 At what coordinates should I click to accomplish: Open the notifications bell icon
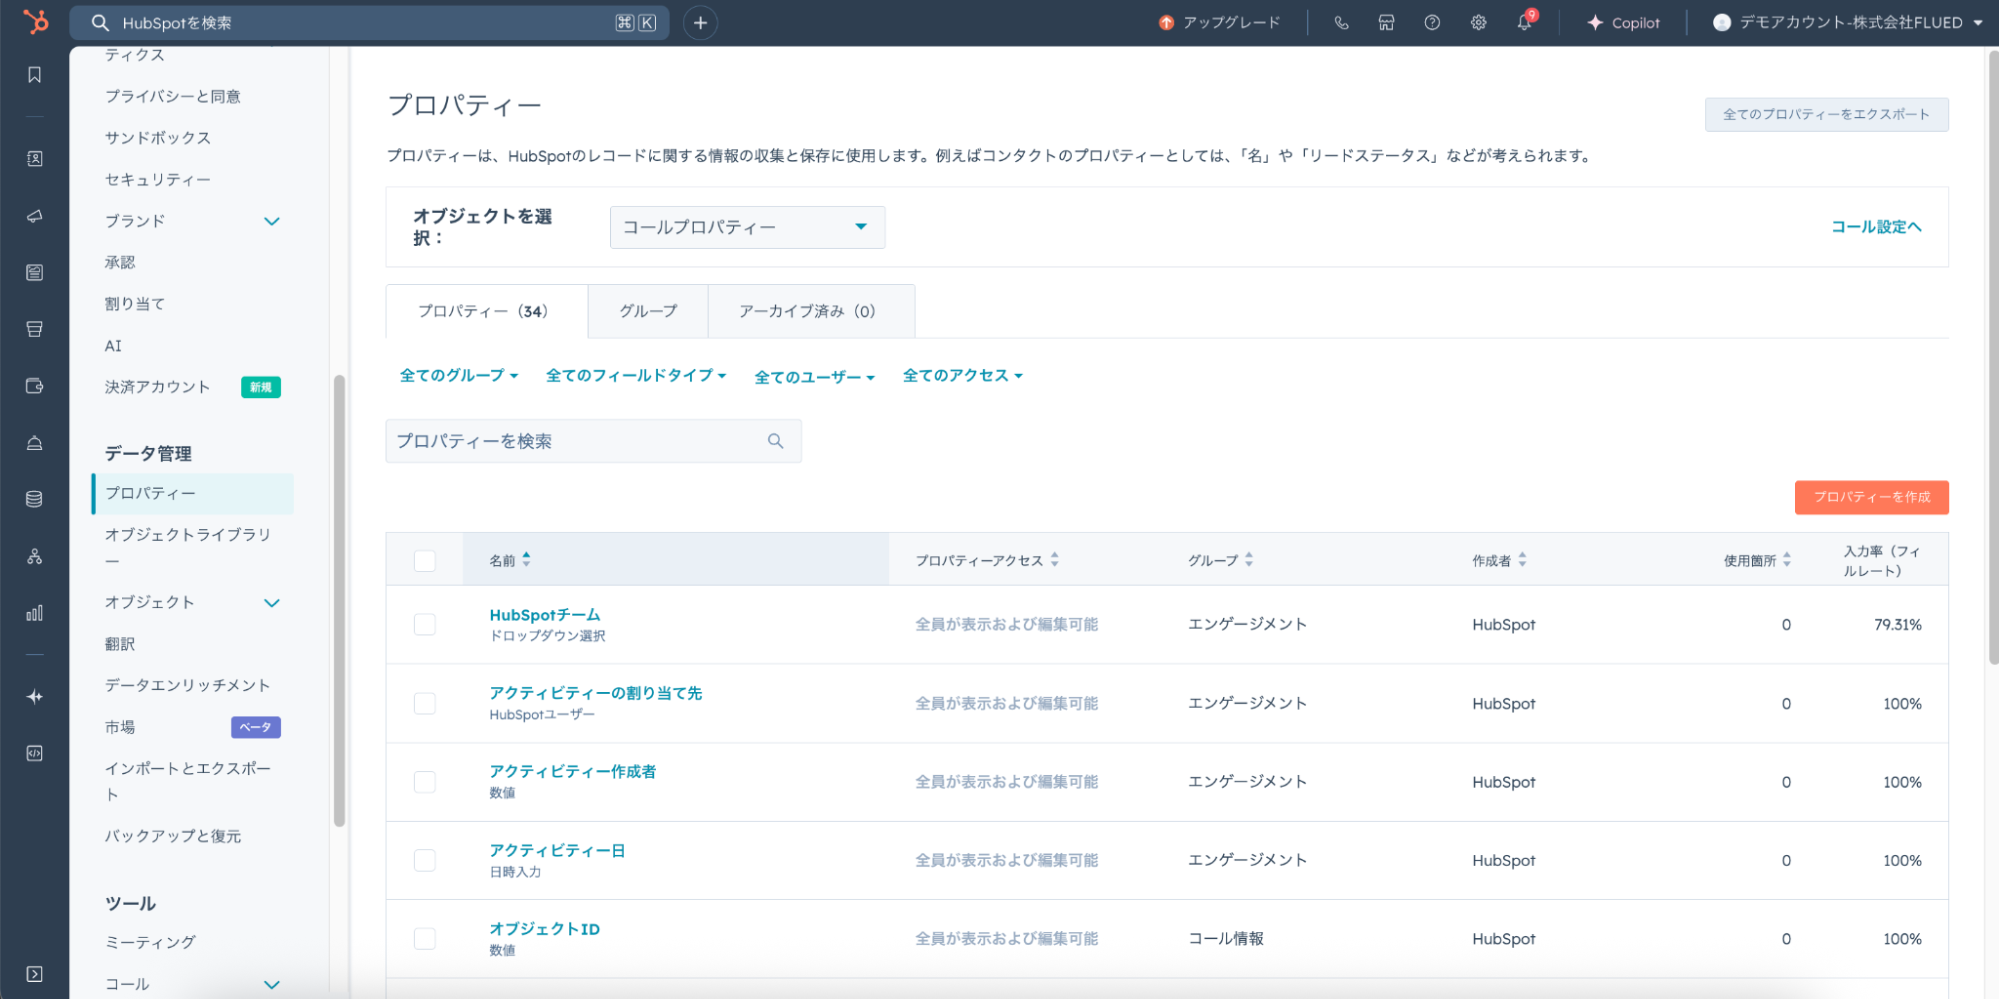click(x=1524, y=23)
